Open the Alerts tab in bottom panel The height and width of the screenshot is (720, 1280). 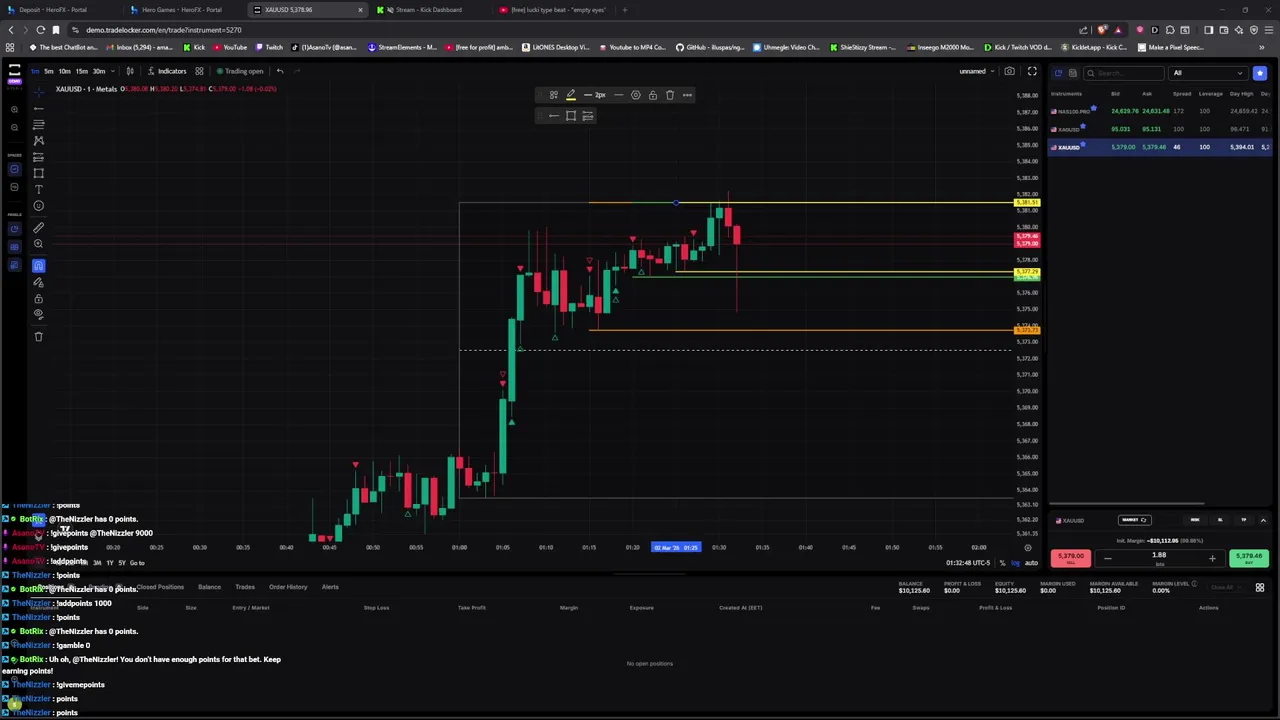(330, 587)
